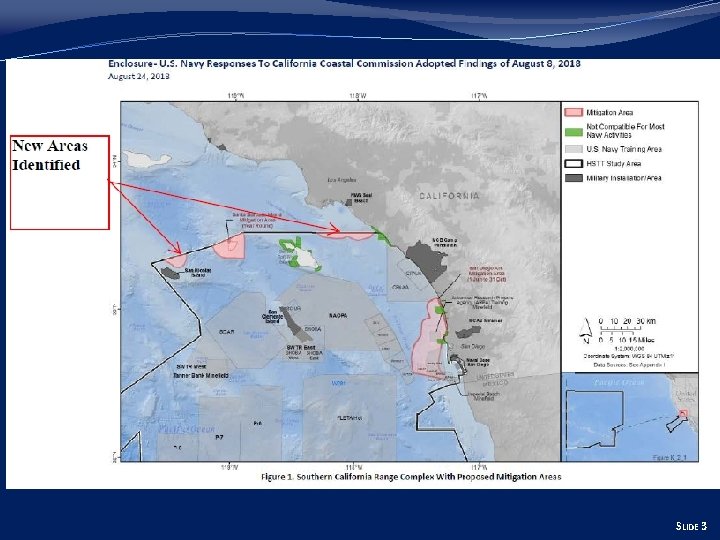Click the blue 'W291' label
The image size is (720, 540).
[339, 382]
